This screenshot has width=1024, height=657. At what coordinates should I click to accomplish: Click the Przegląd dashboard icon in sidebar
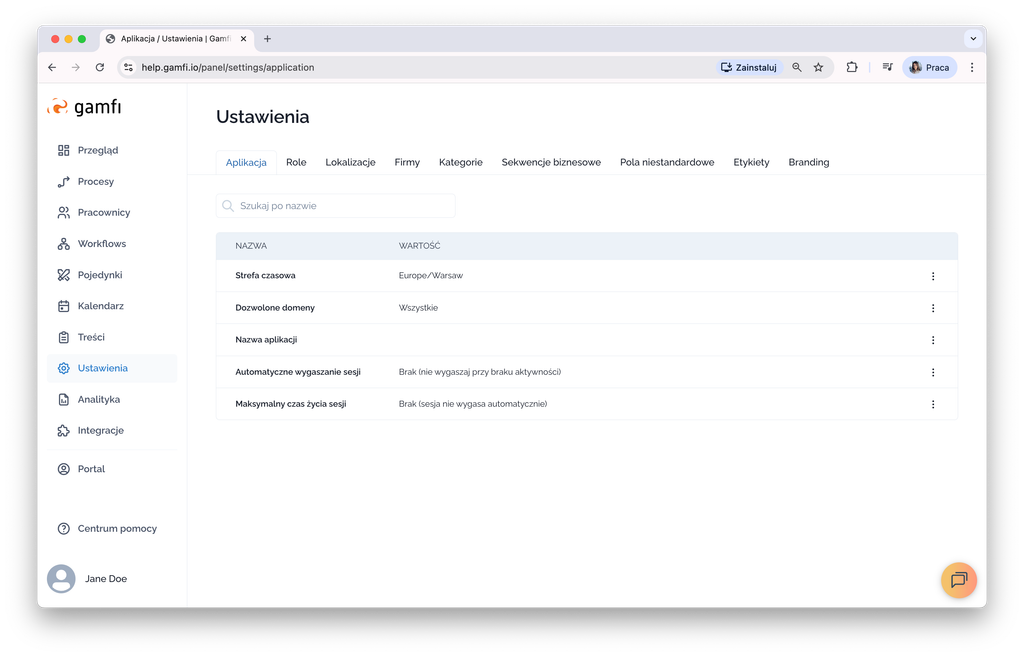64,150
